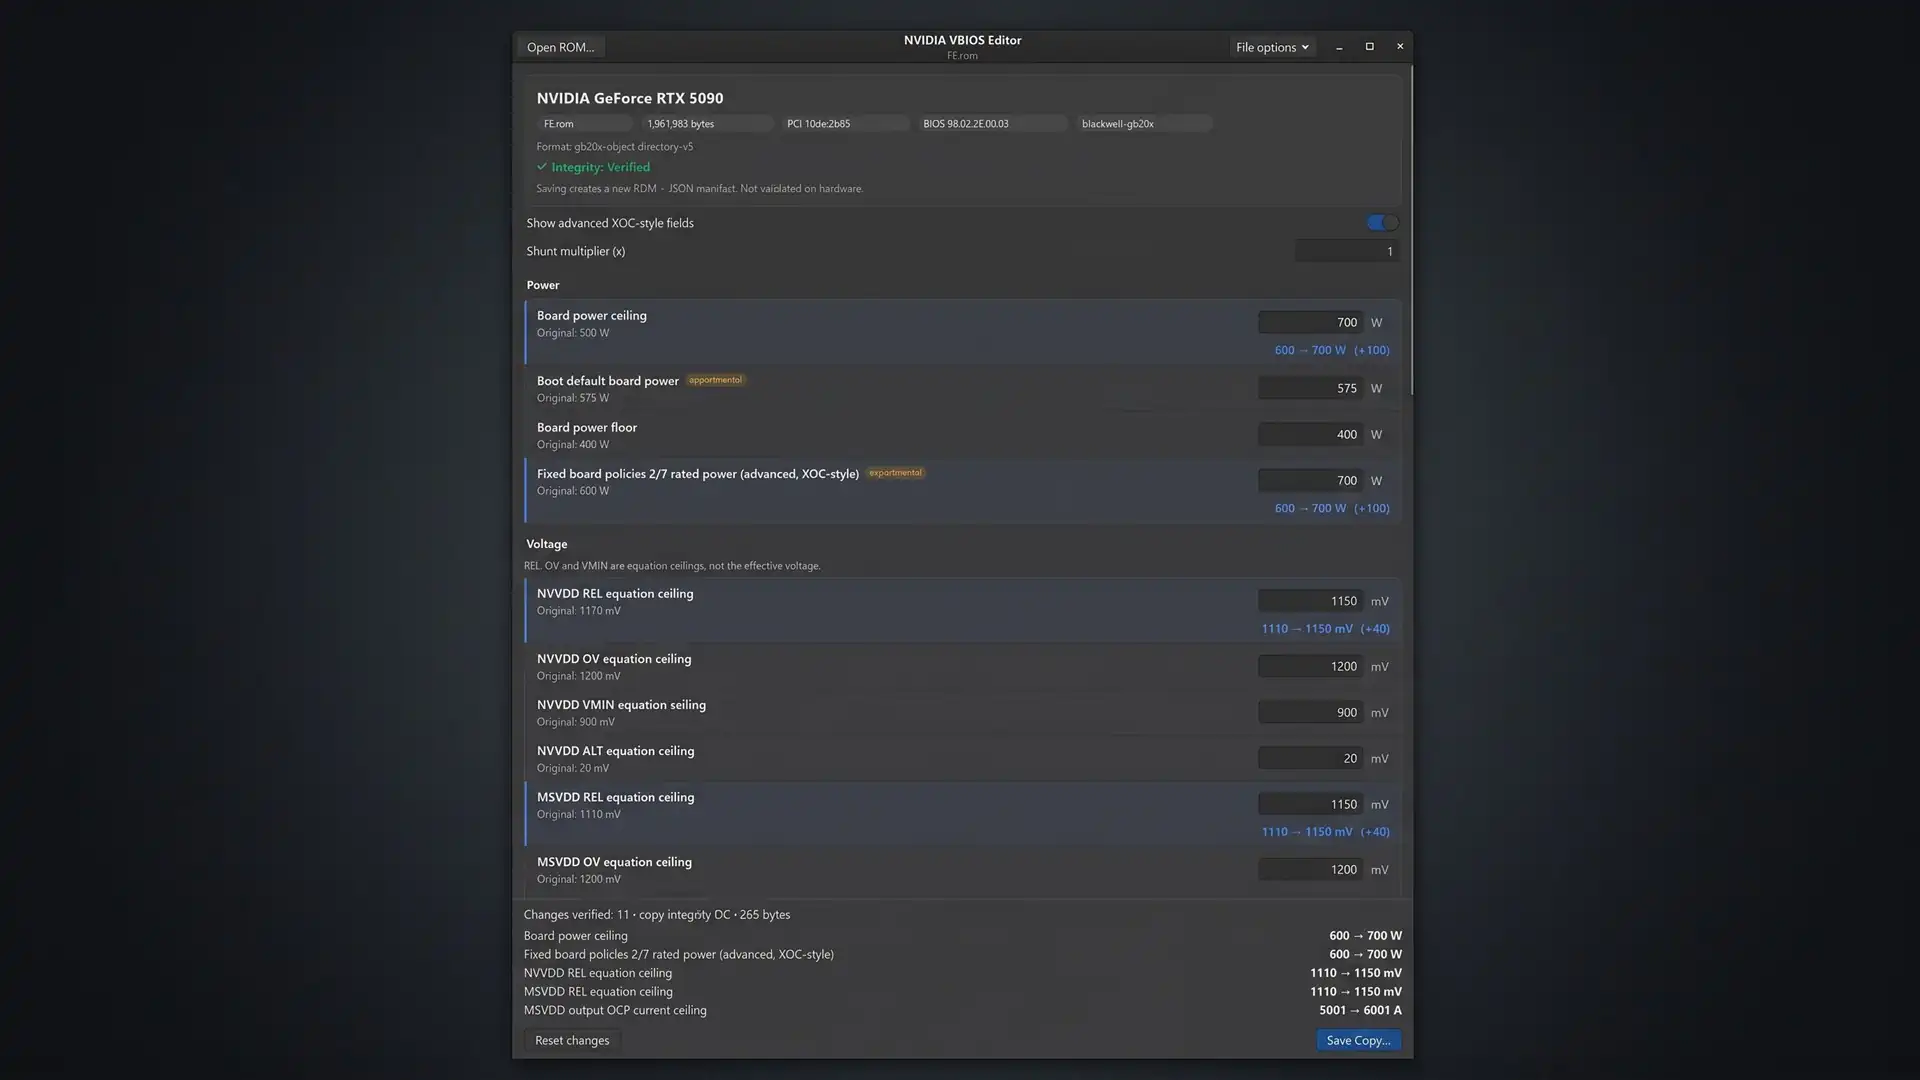
Task: Click Board power ceiling 600 → 700 W delta text
Action: pyautogui.click(x=1332, y=350)
